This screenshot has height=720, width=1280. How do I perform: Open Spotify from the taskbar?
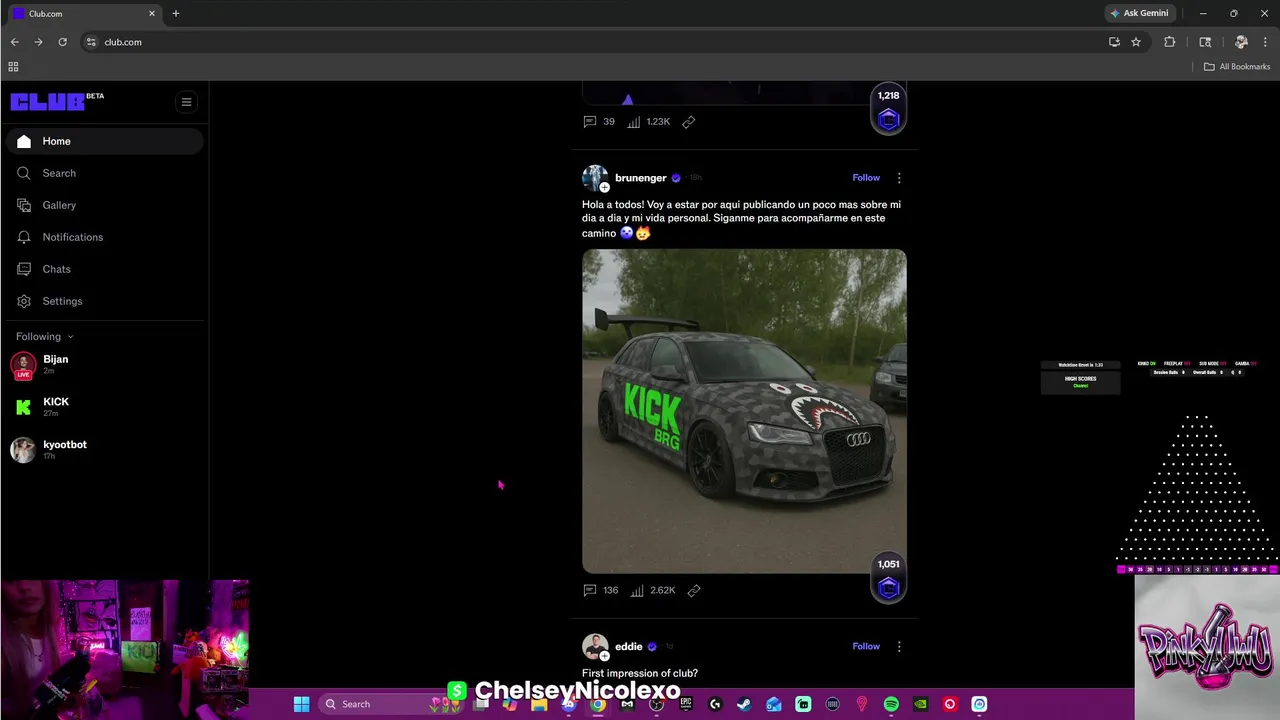(891, 704)
